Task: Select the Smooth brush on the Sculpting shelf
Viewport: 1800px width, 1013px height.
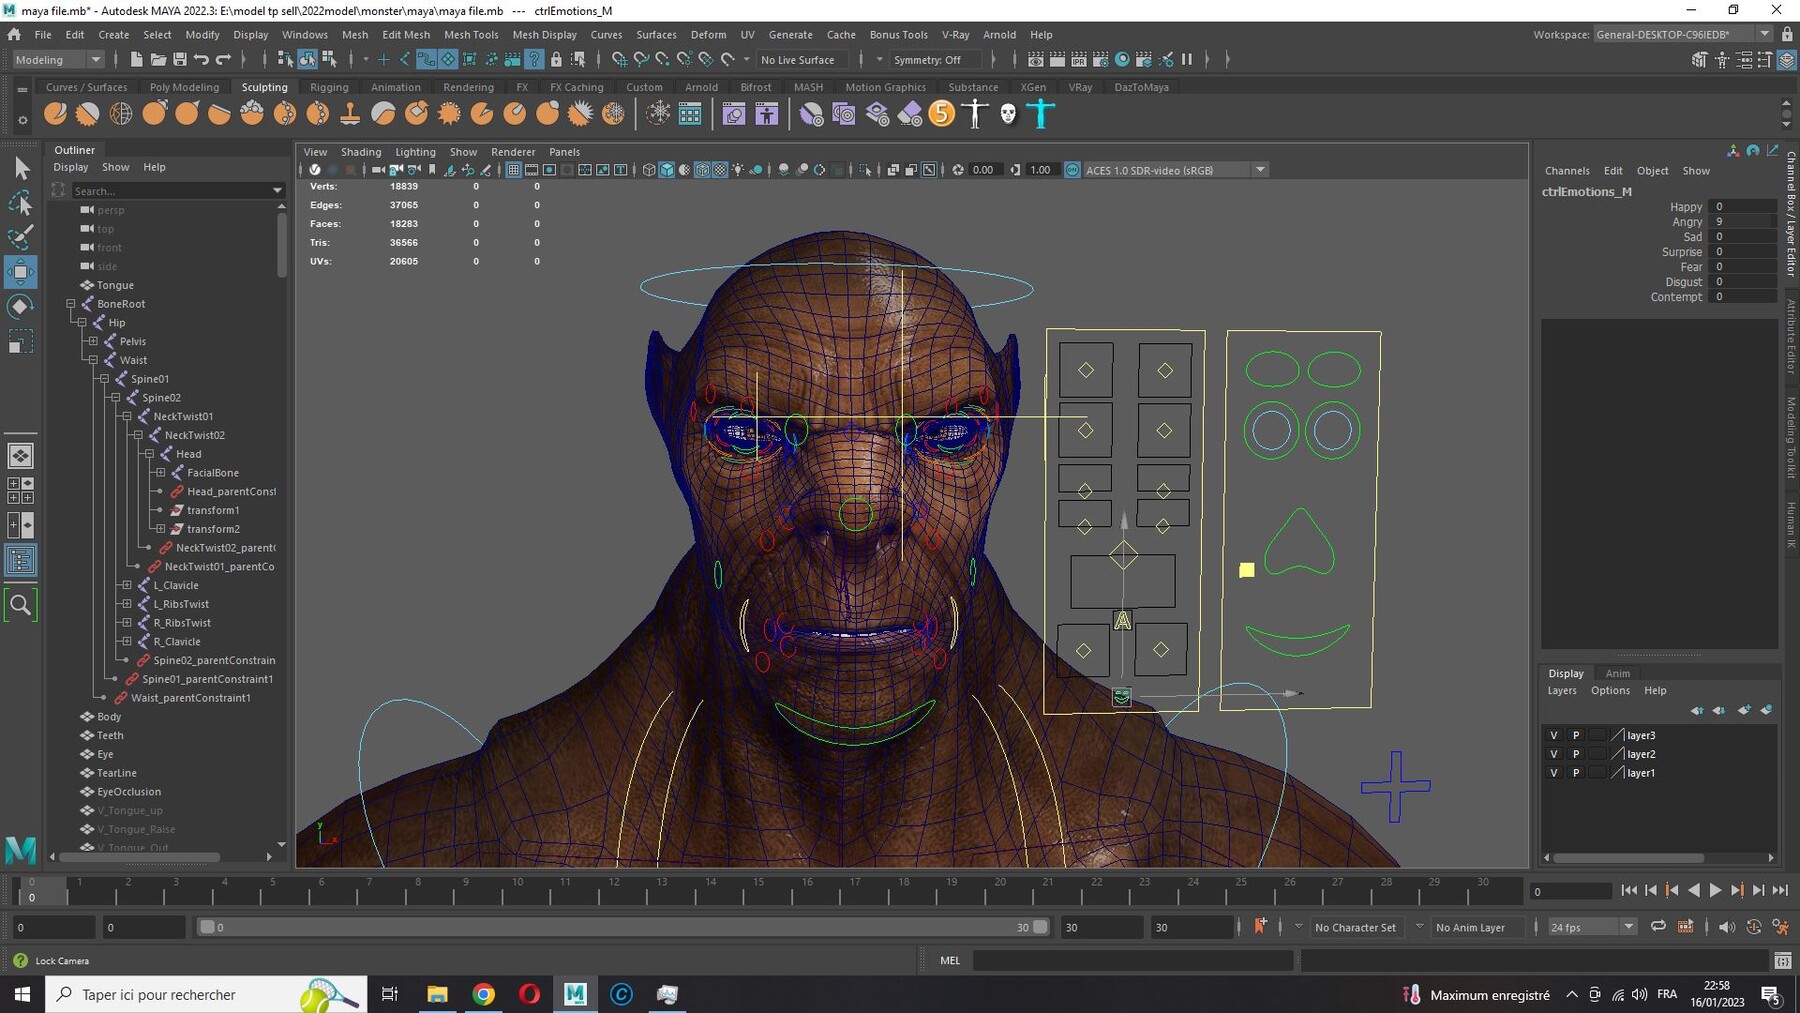Action: pyautogui.click(x=87, y=113)
